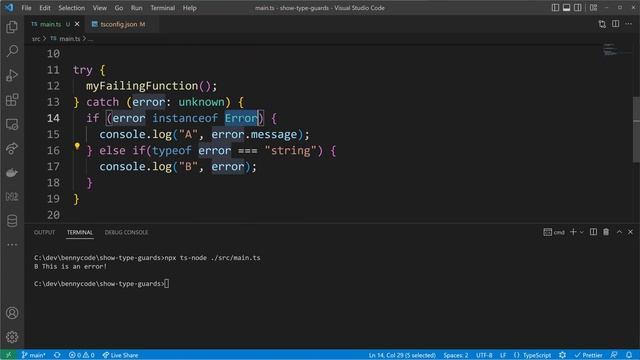Show additional activity bar views ellipsis

(12, 244)
